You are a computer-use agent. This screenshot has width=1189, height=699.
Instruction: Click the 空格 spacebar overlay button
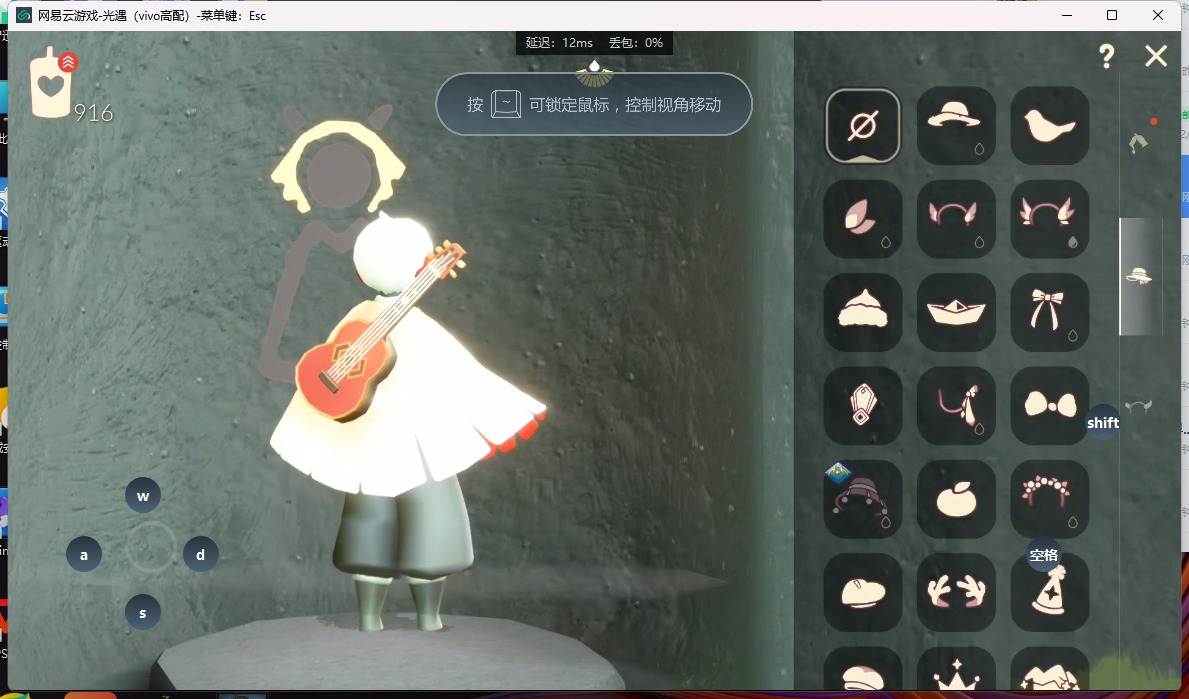(x=1043, y=555)
